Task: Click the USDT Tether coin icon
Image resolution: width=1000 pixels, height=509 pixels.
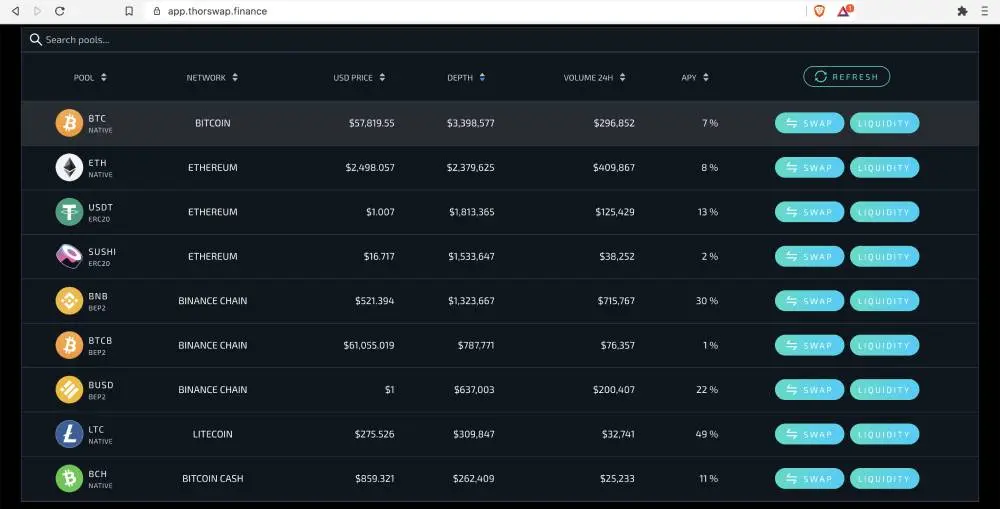Action: [x=69, y=212]
